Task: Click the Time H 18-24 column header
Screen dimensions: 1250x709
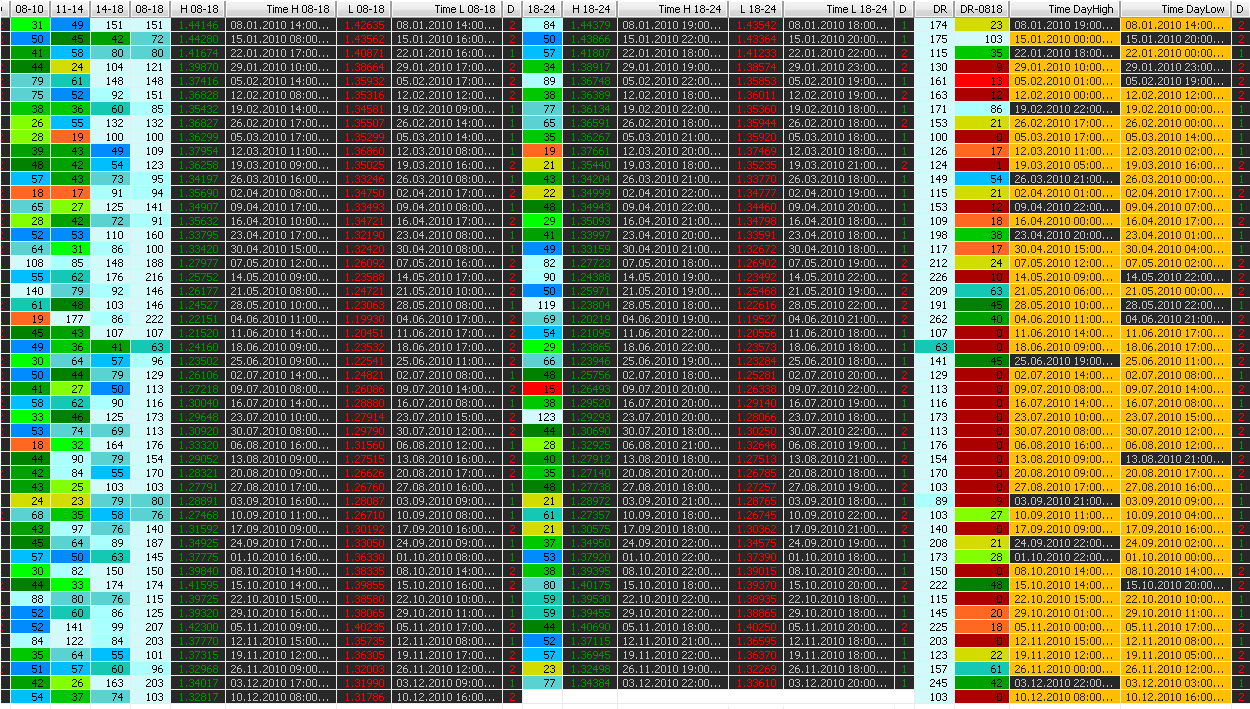Action: (672, 8)
